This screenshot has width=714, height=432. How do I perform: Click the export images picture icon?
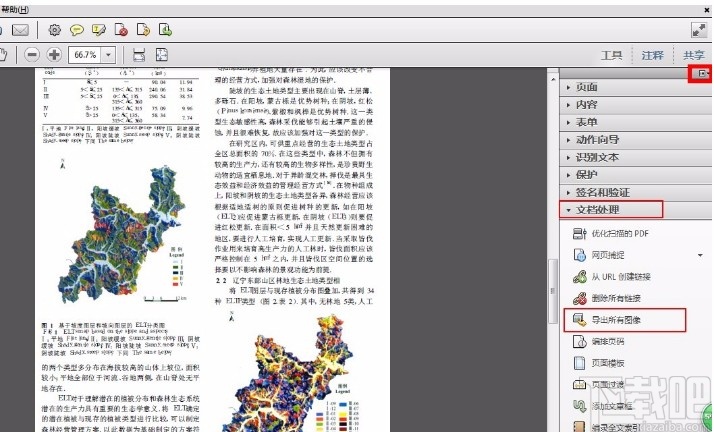(580, 320)
